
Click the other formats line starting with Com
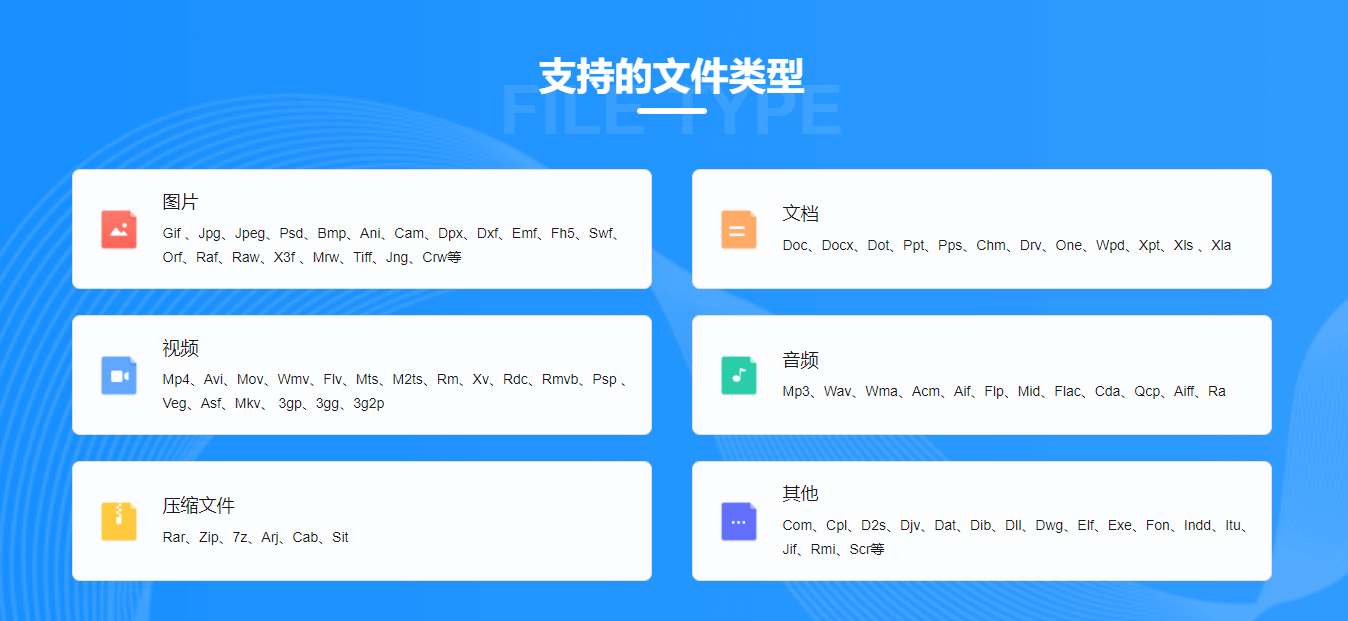tap(1015, 525)
